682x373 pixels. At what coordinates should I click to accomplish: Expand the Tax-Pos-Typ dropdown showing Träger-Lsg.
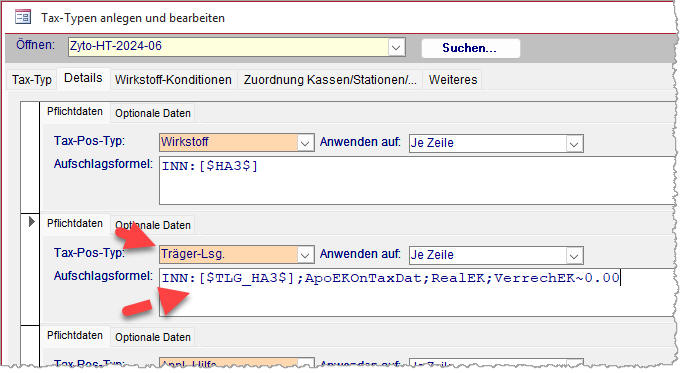click(x=305, y=255)
